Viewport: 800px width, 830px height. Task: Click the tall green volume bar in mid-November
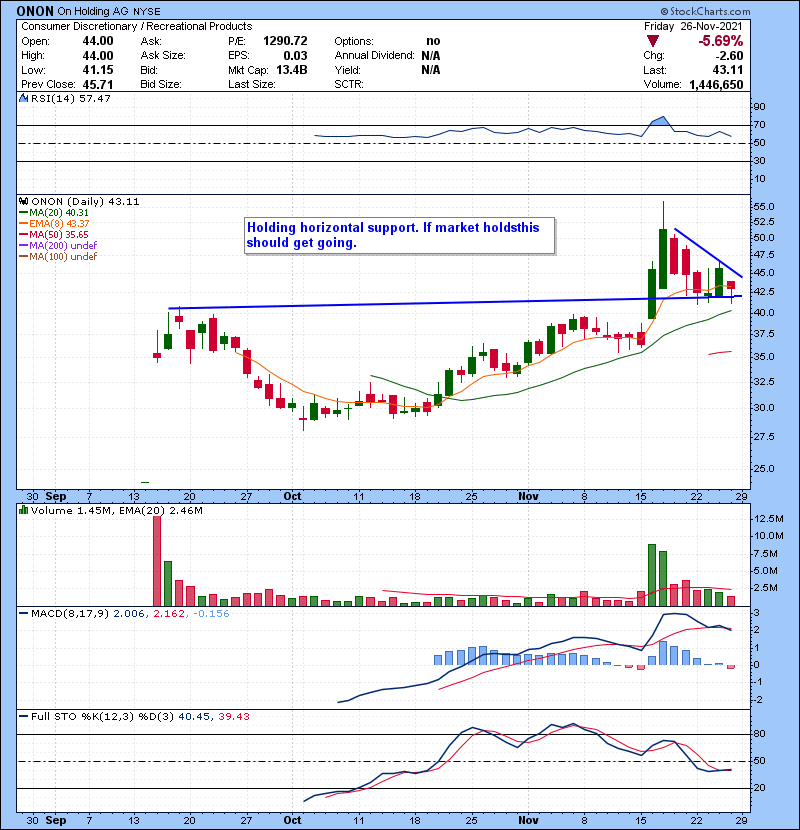[652, 575]
